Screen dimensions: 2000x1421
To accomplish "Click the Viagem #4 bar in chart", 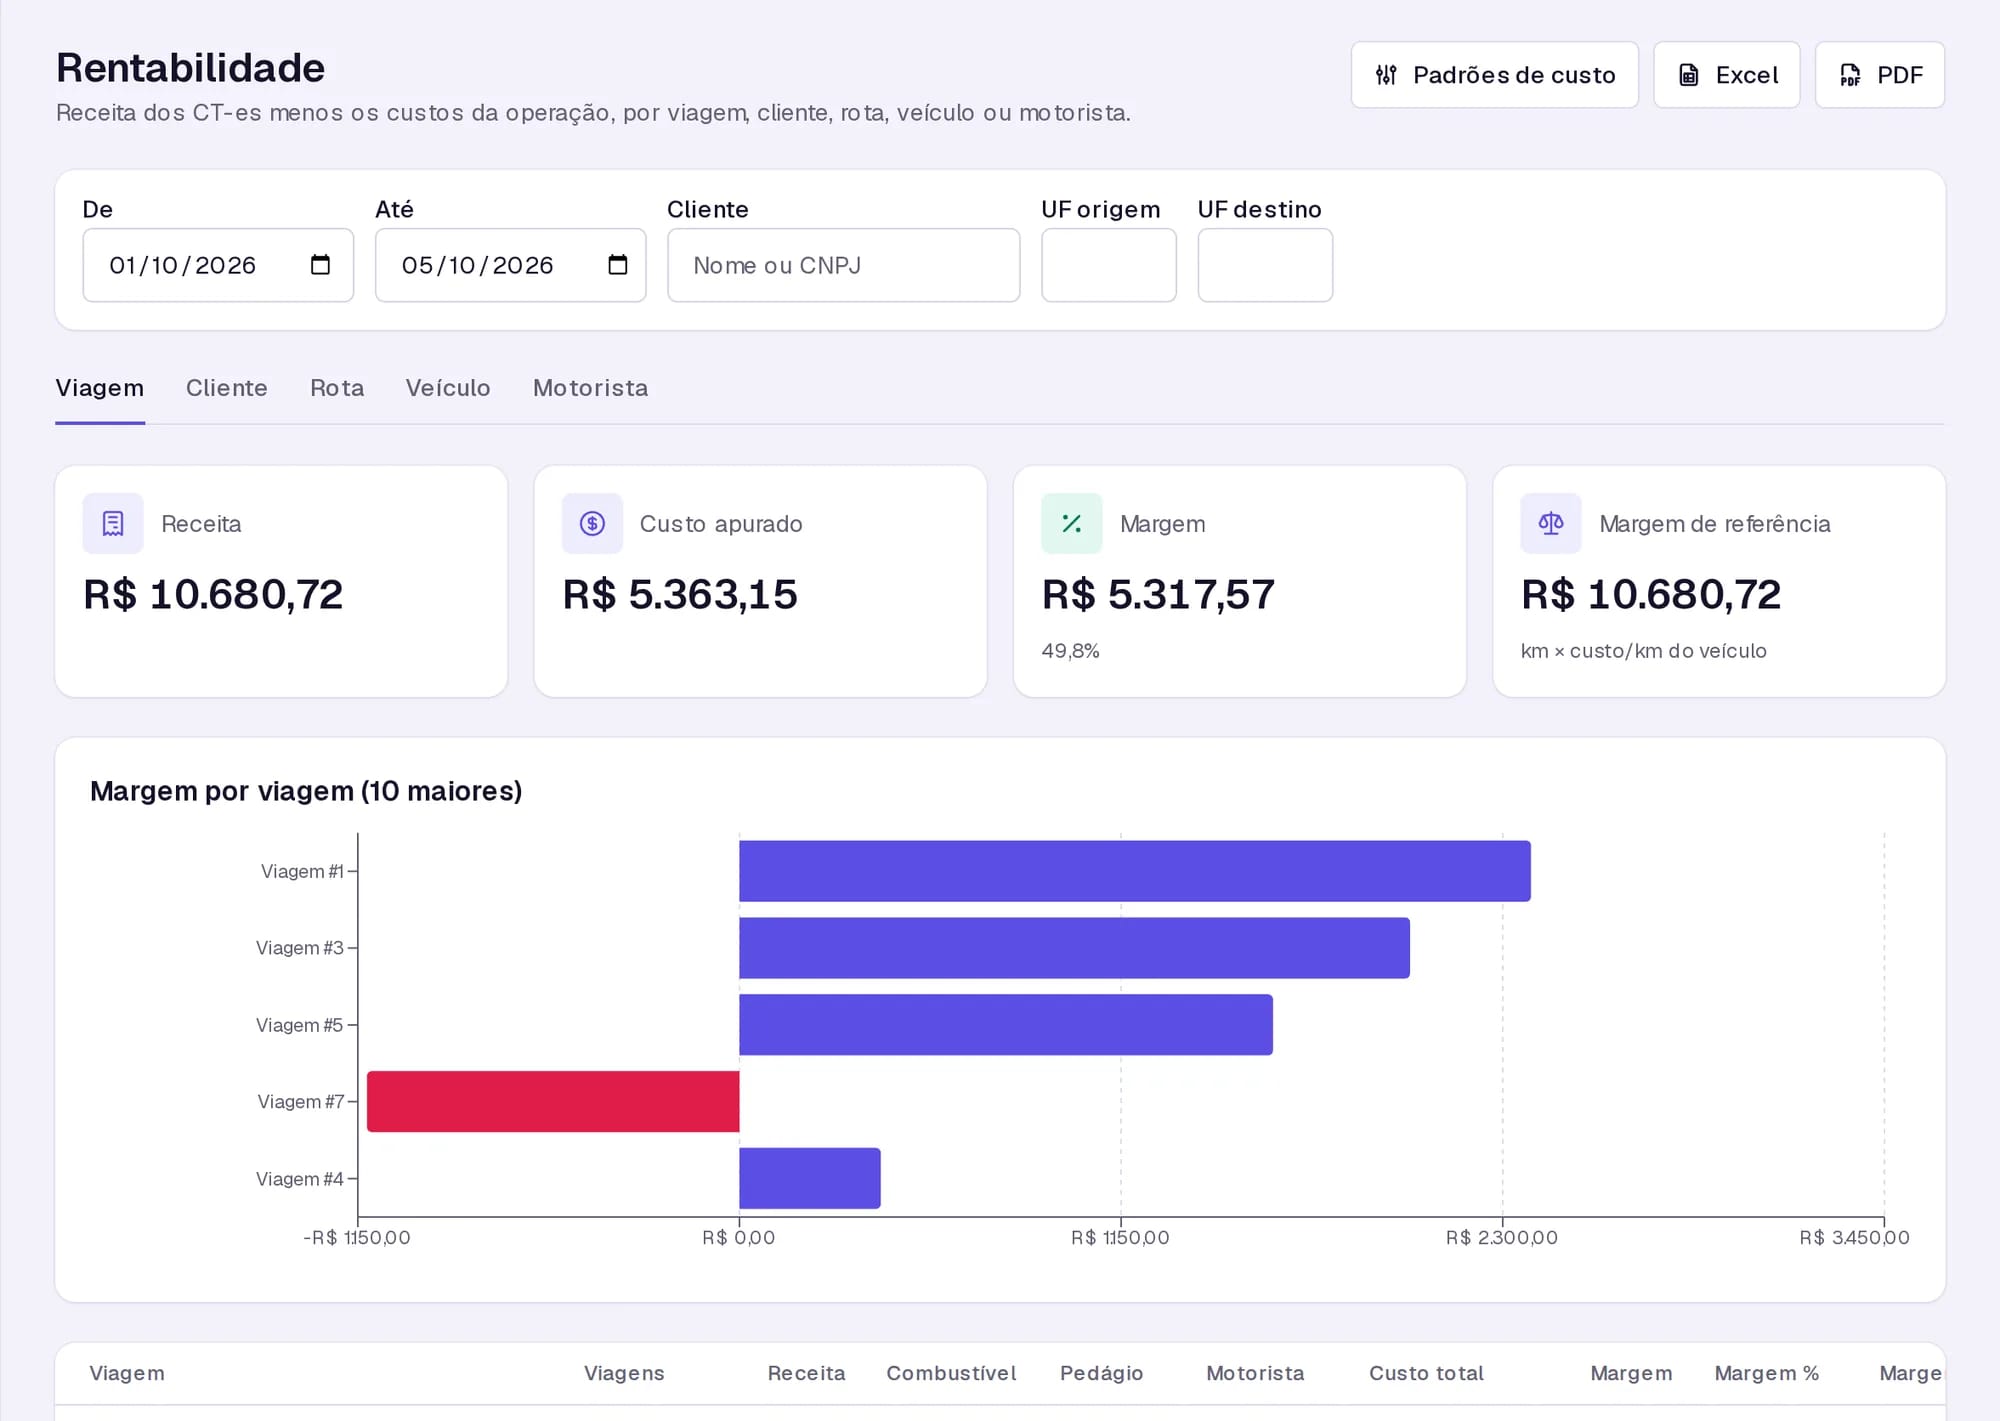I will pos(810,1179).
